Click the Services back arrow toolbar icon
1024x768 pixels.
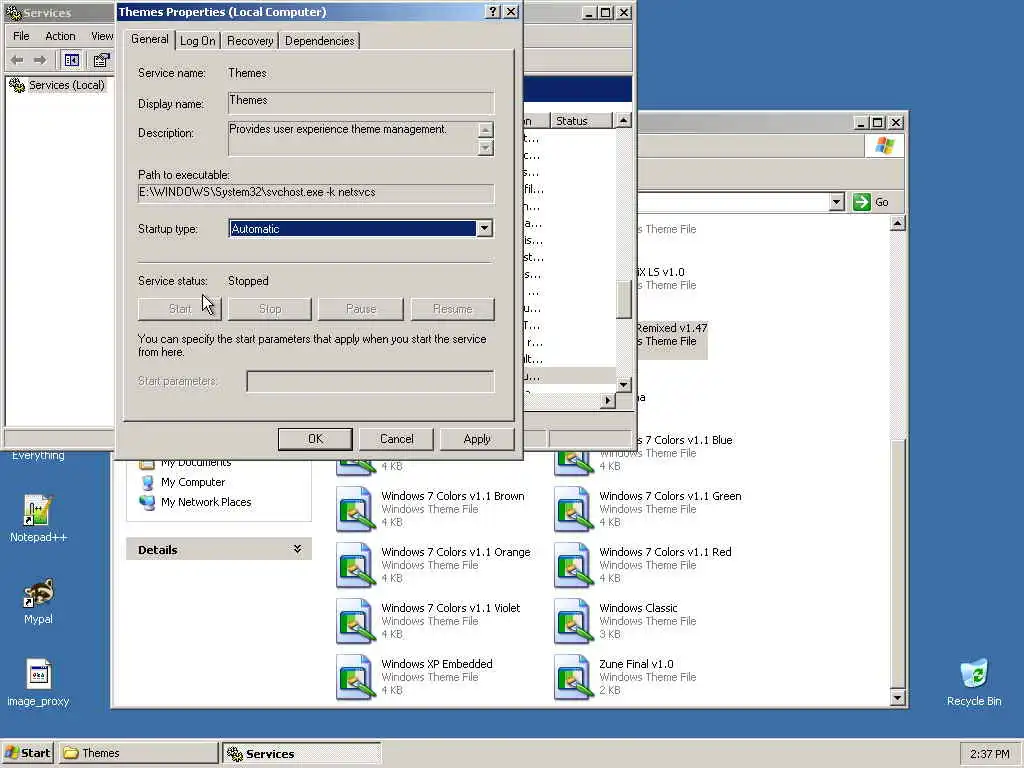pyautogui.click(x=17, y=60)
